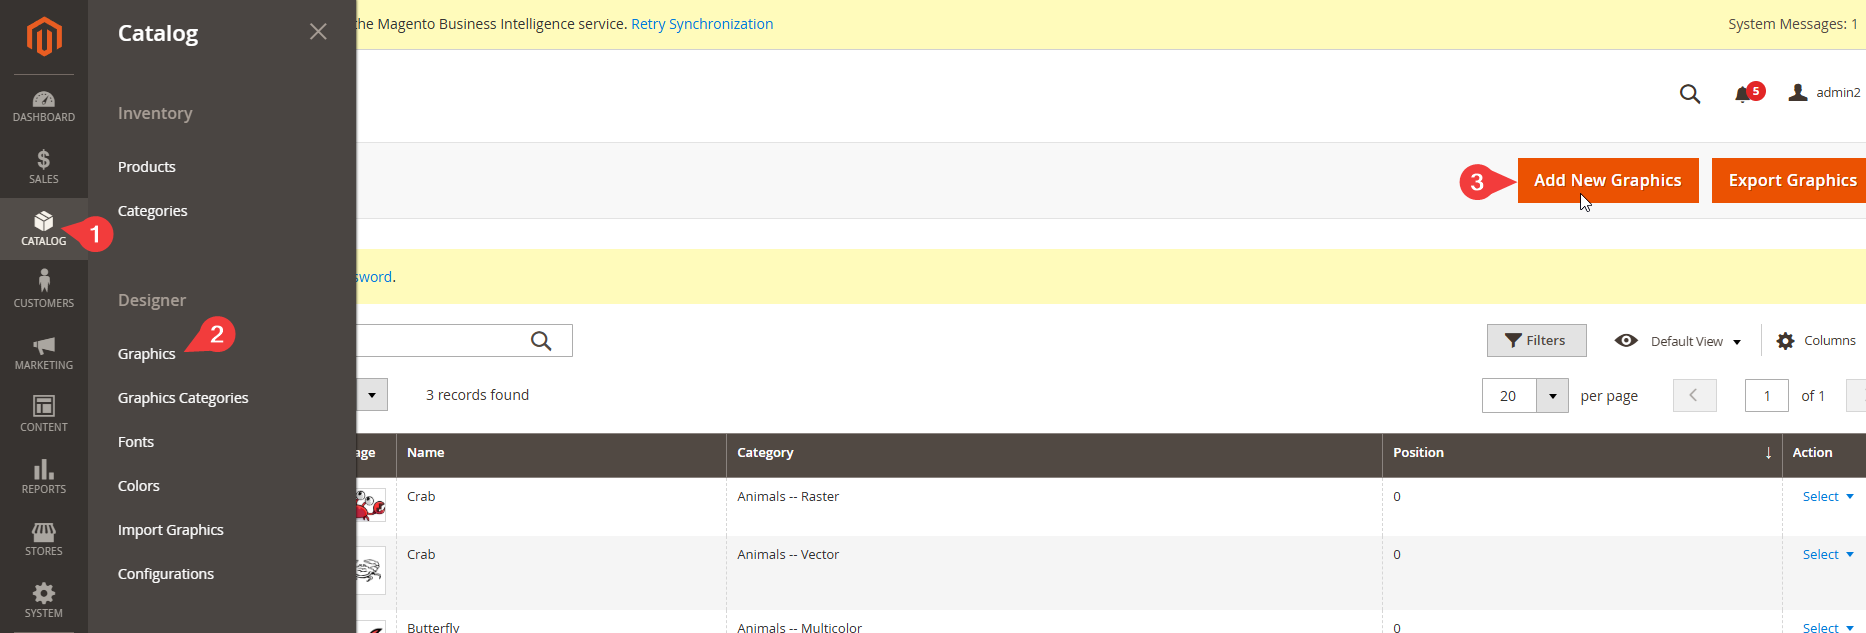
Task: Select Graphics Categories in Catalog menu
Action: click(x=183, y=398)
